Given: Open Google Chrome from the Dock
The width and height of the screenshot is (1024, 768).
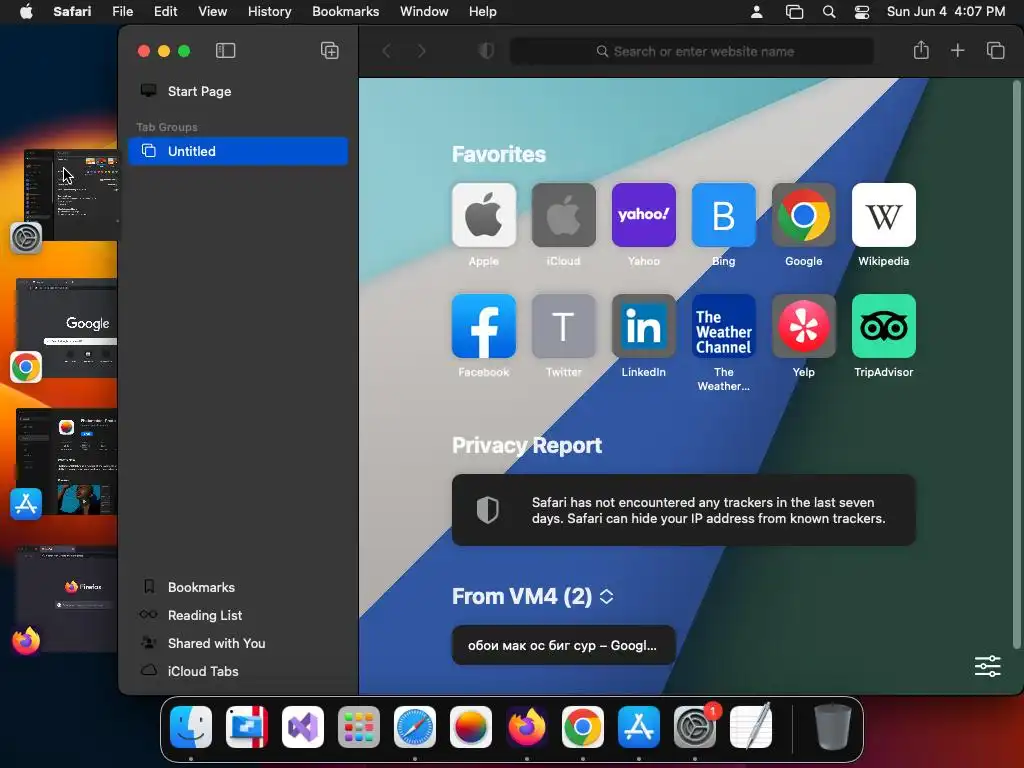Looking at the screenshot, I should (x=583, y=726).
